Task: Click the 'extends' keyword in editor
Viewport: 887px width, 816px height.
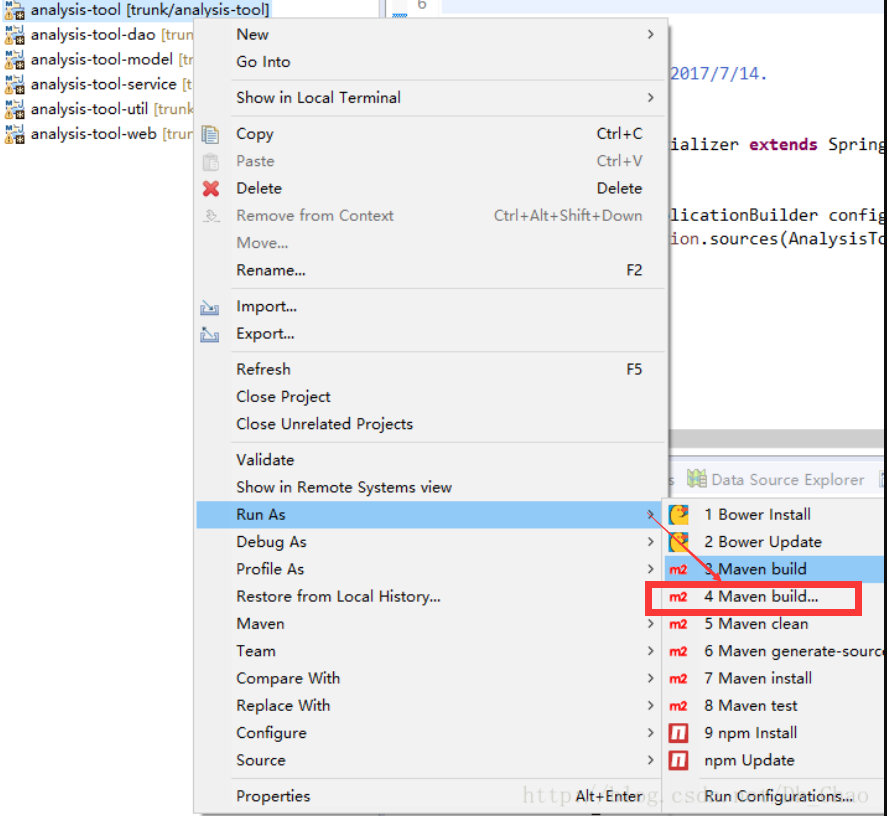Action: pos(783,145)
